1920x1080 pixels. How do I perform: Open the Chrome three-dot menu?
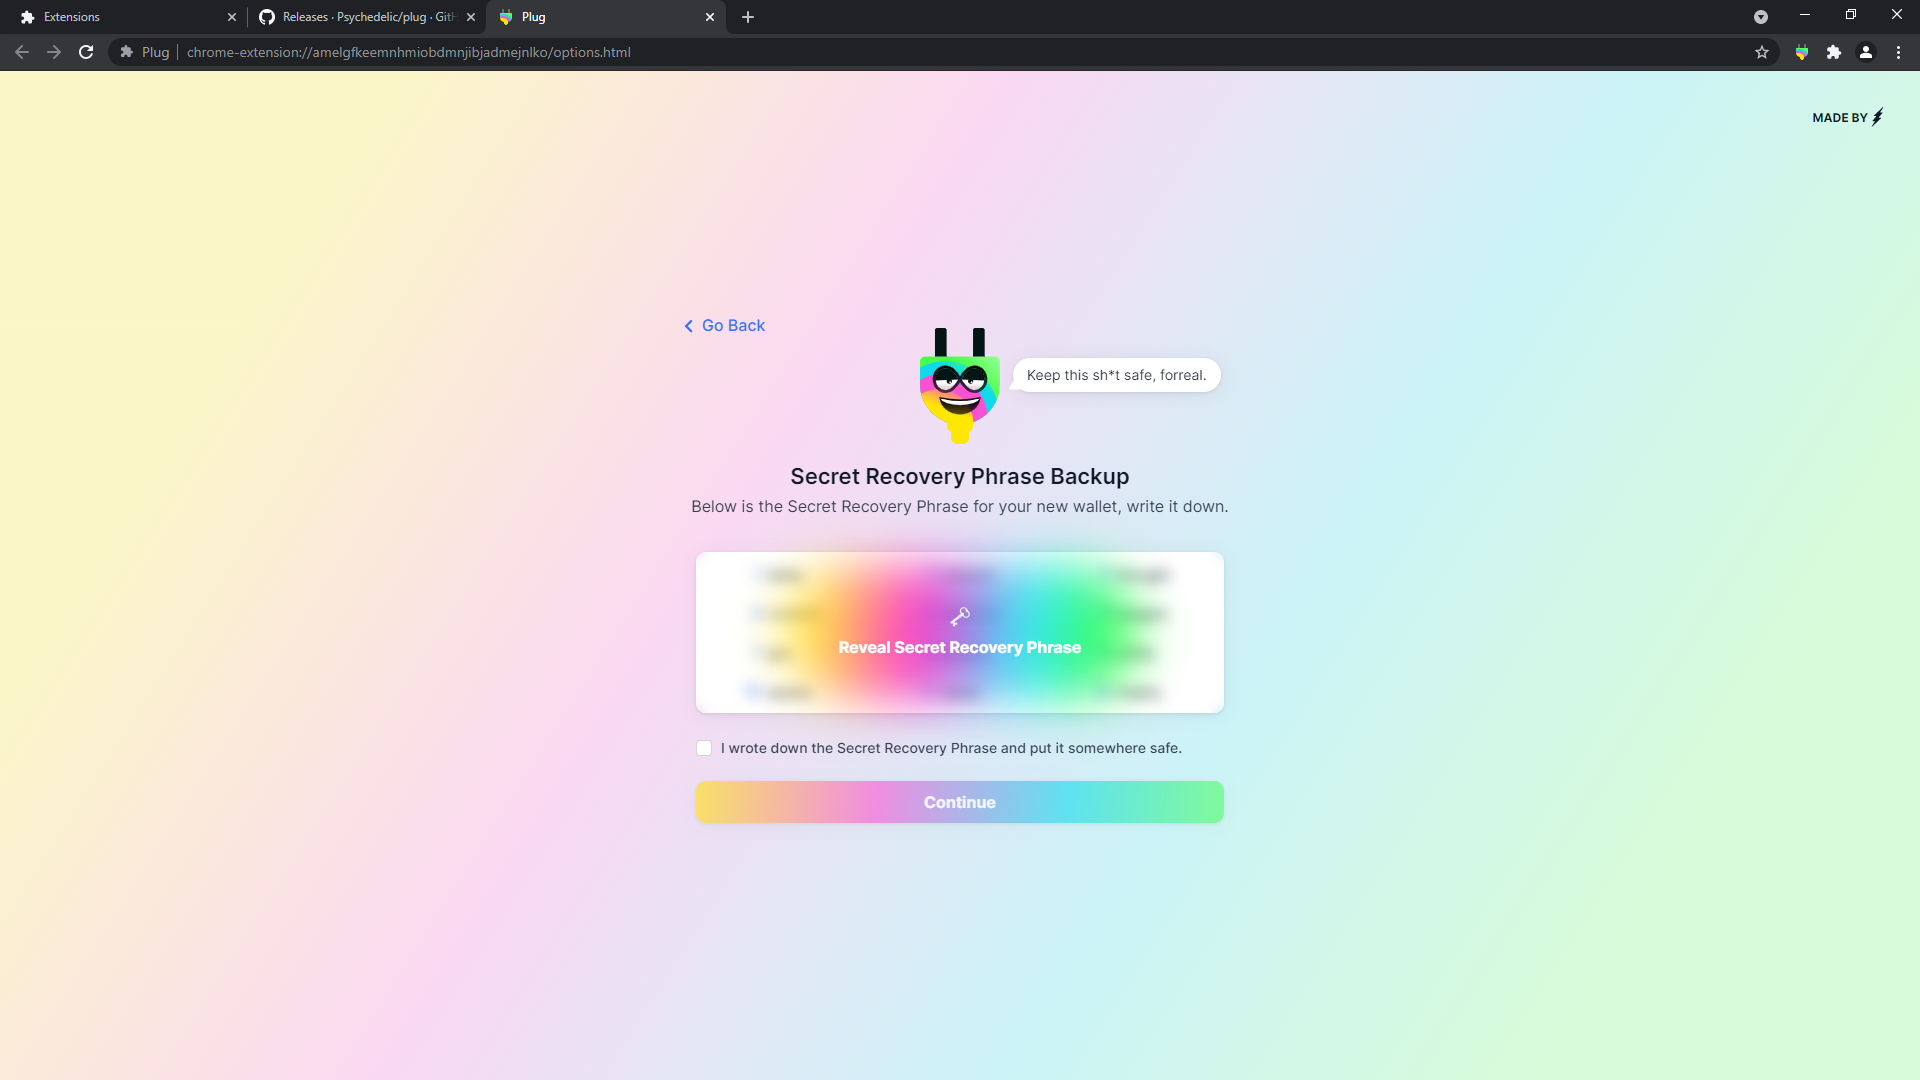point(1898,52)
